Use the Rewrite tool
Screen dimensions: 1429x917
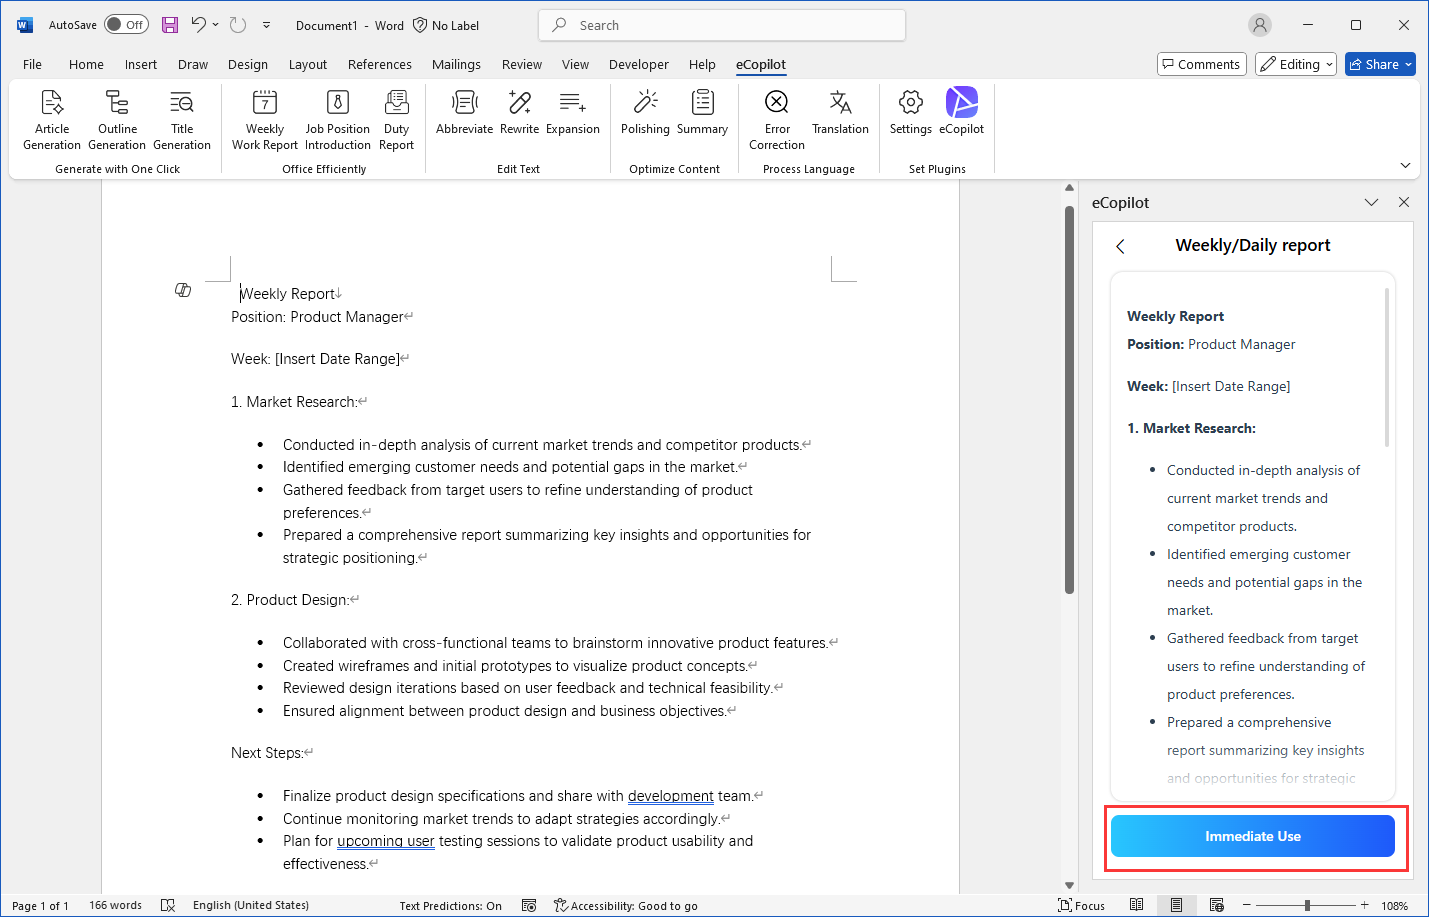pyautogui.click(x=518, y=112)
